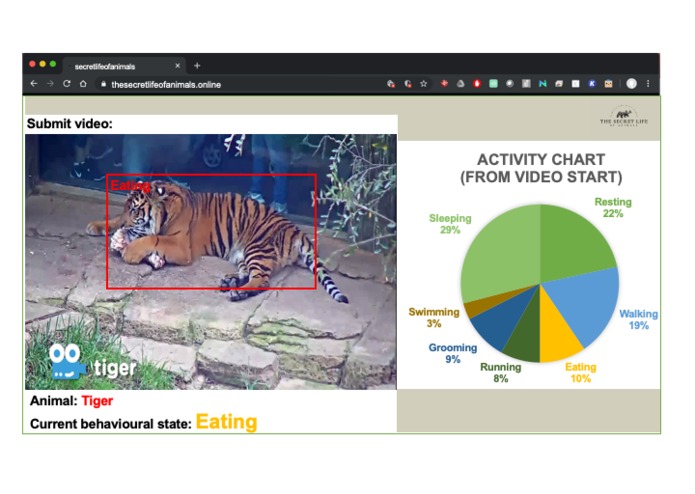View site security via the lock icon
The height and width of the screenshot is (494, 695).
103,84
